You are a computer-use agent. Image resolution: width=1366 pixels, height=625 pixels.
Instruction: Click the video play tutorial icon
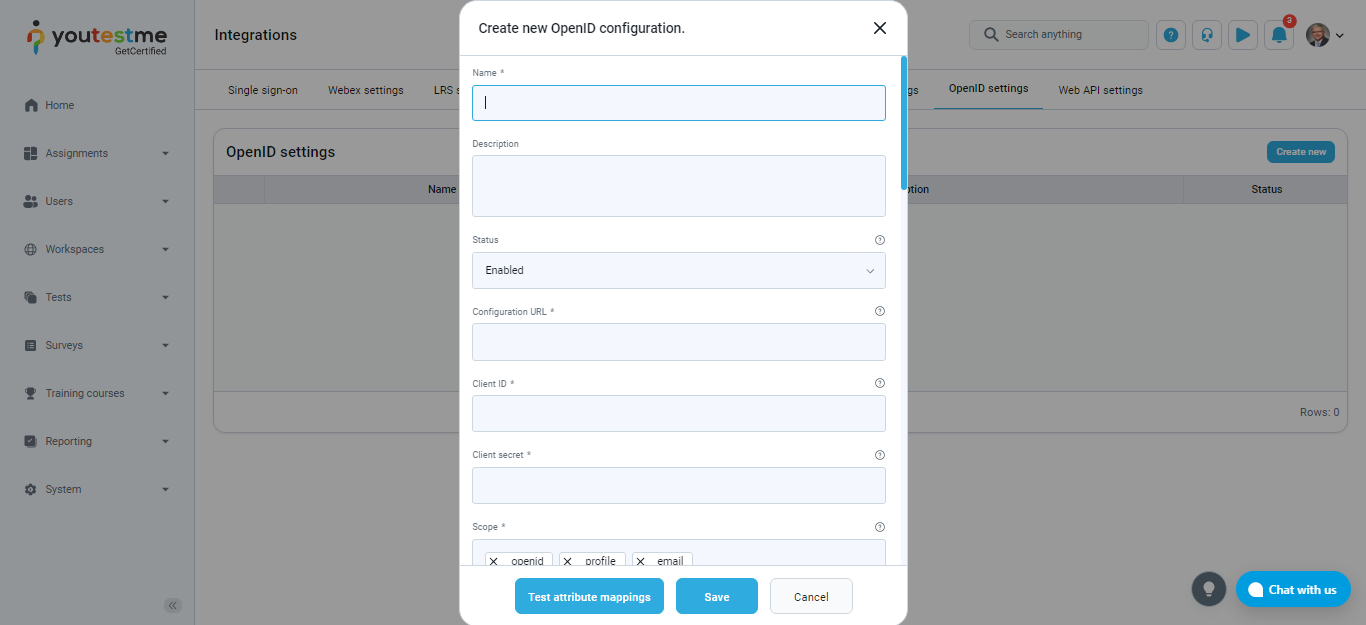tap(1242, 35)
